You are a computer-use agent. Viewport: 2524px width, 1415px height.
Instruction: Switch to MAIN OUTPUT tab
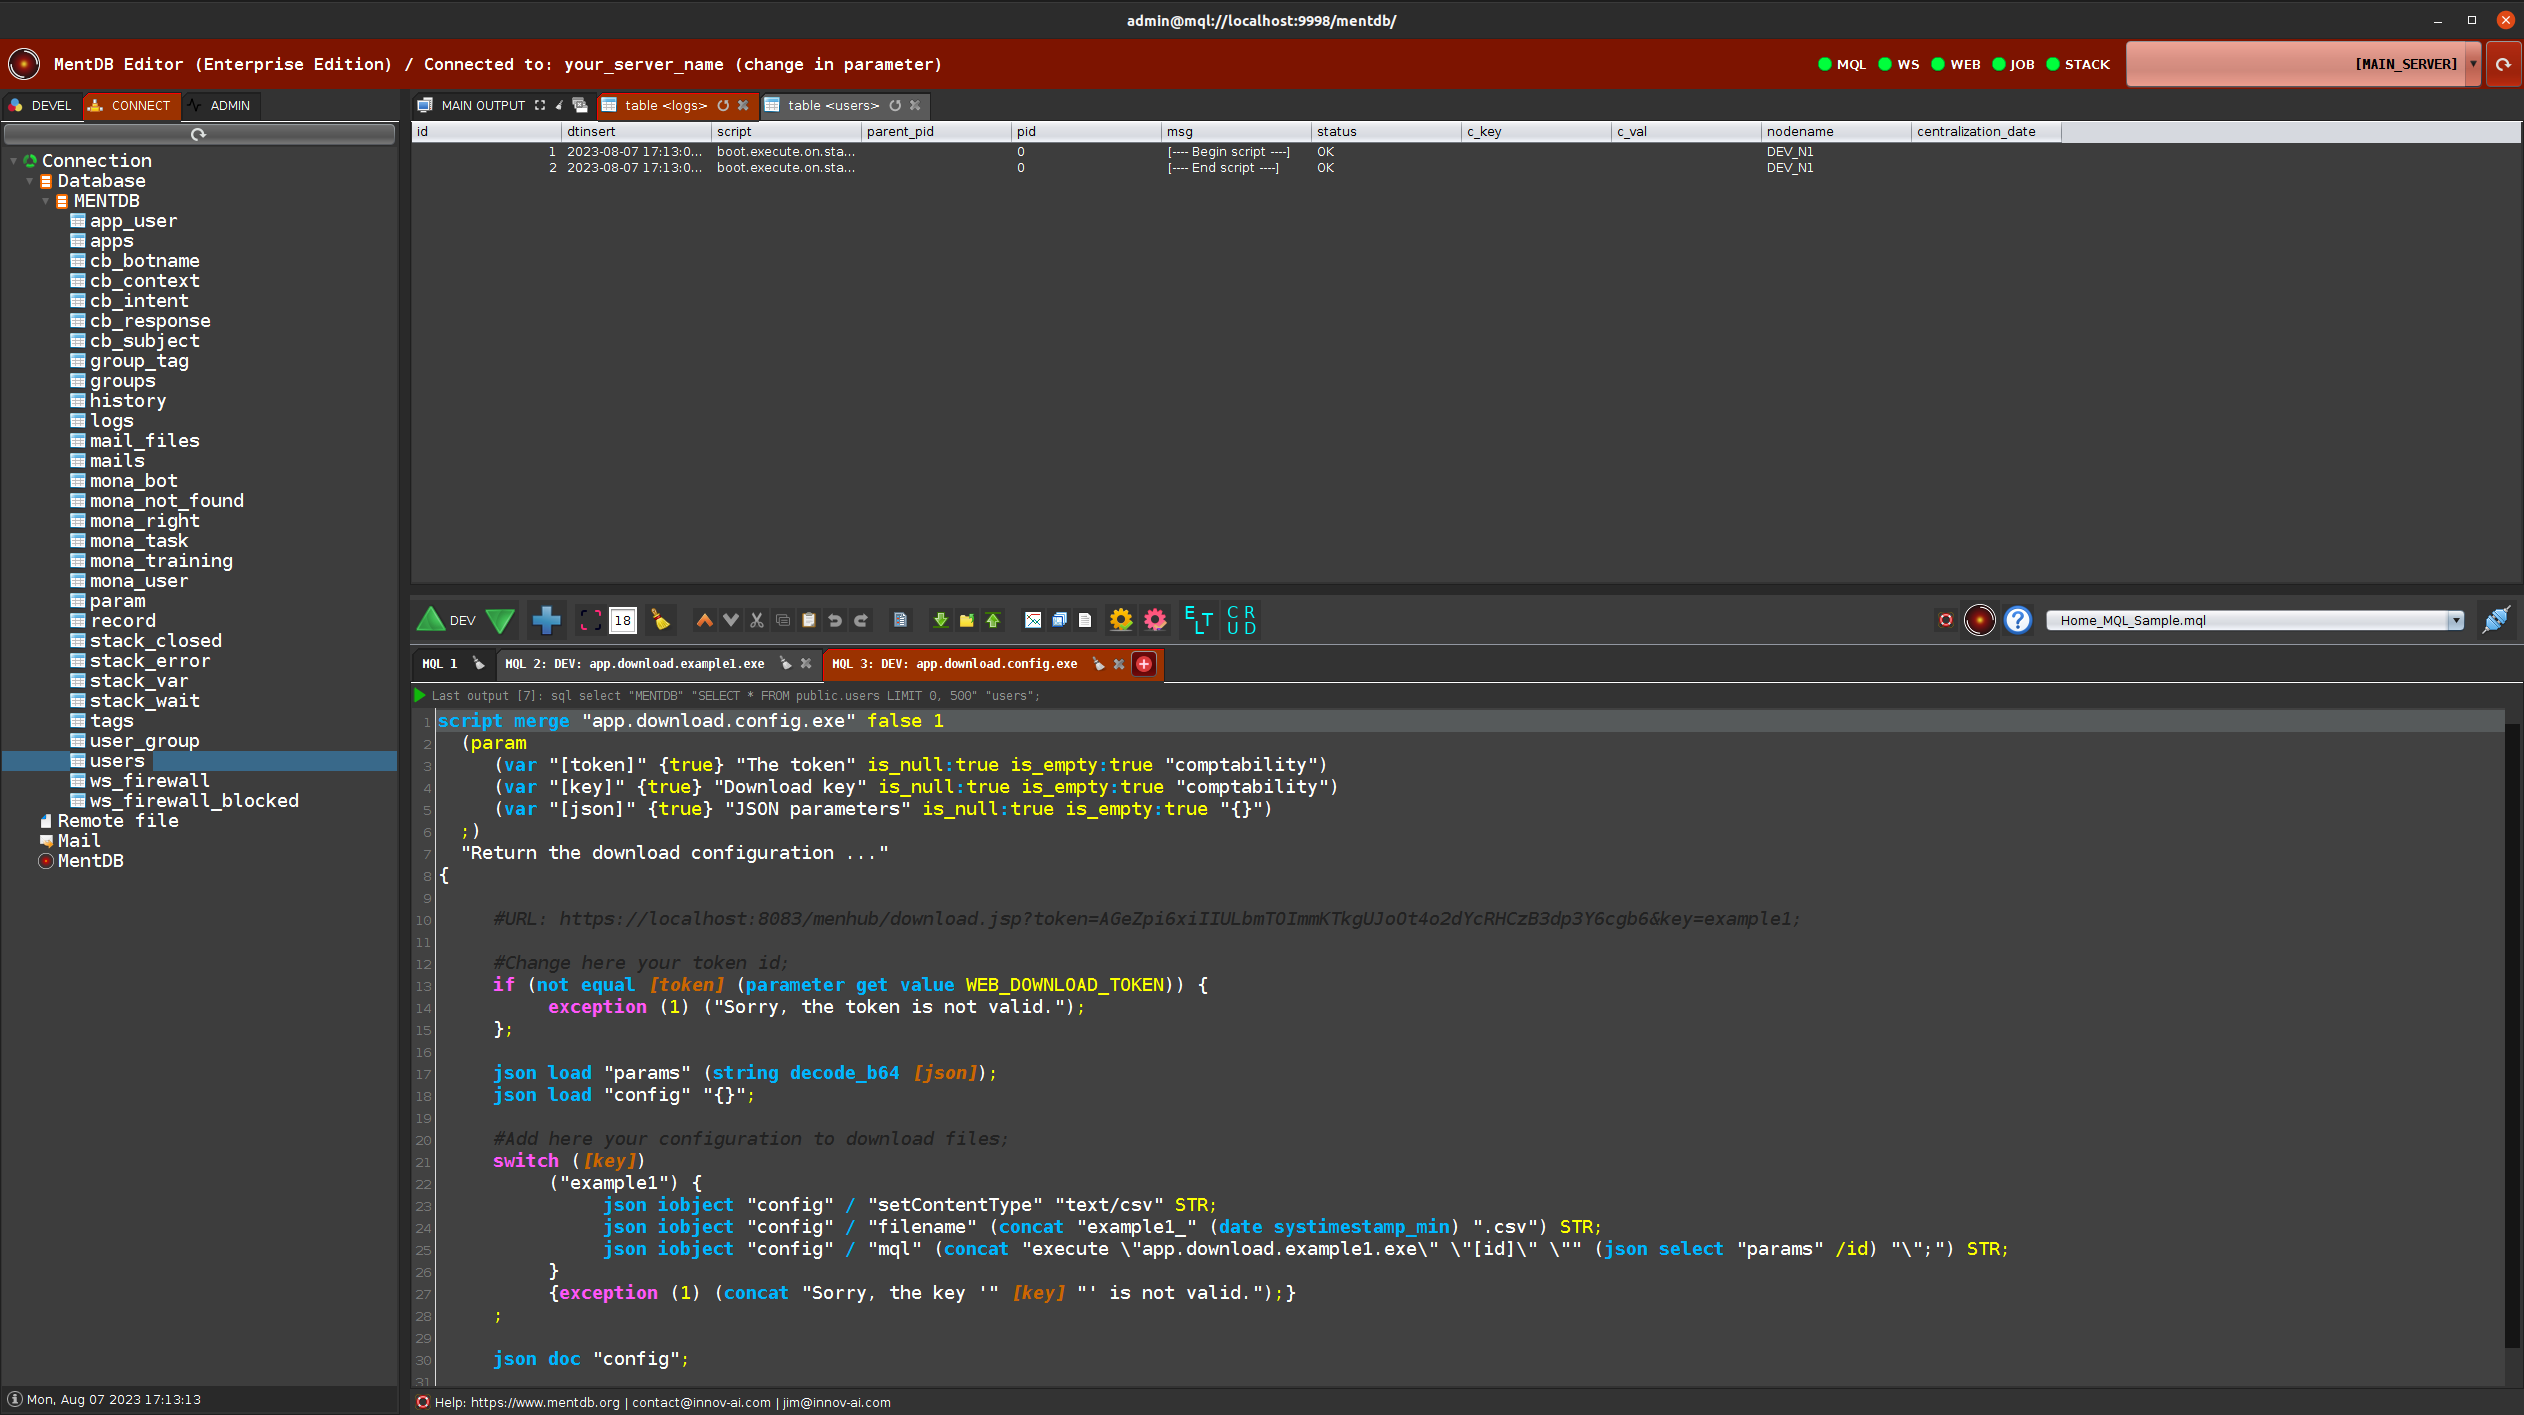pyautogui.click(x=483, y=105)
